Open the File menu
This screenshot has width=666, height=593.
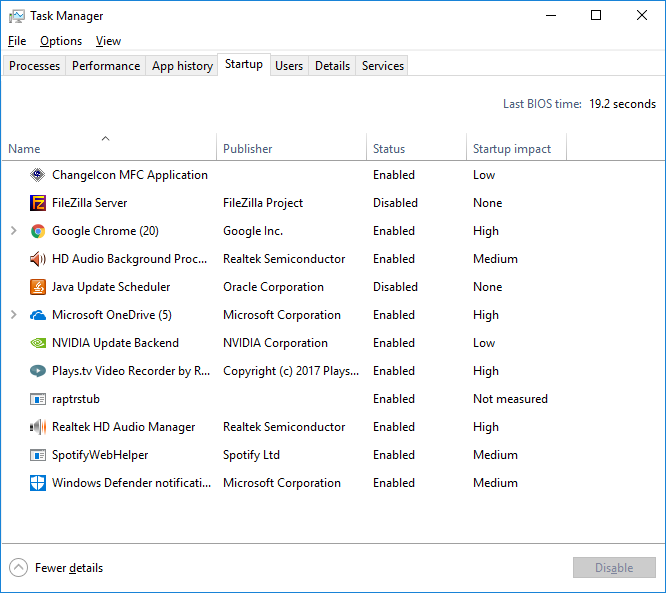coord(17,41)
